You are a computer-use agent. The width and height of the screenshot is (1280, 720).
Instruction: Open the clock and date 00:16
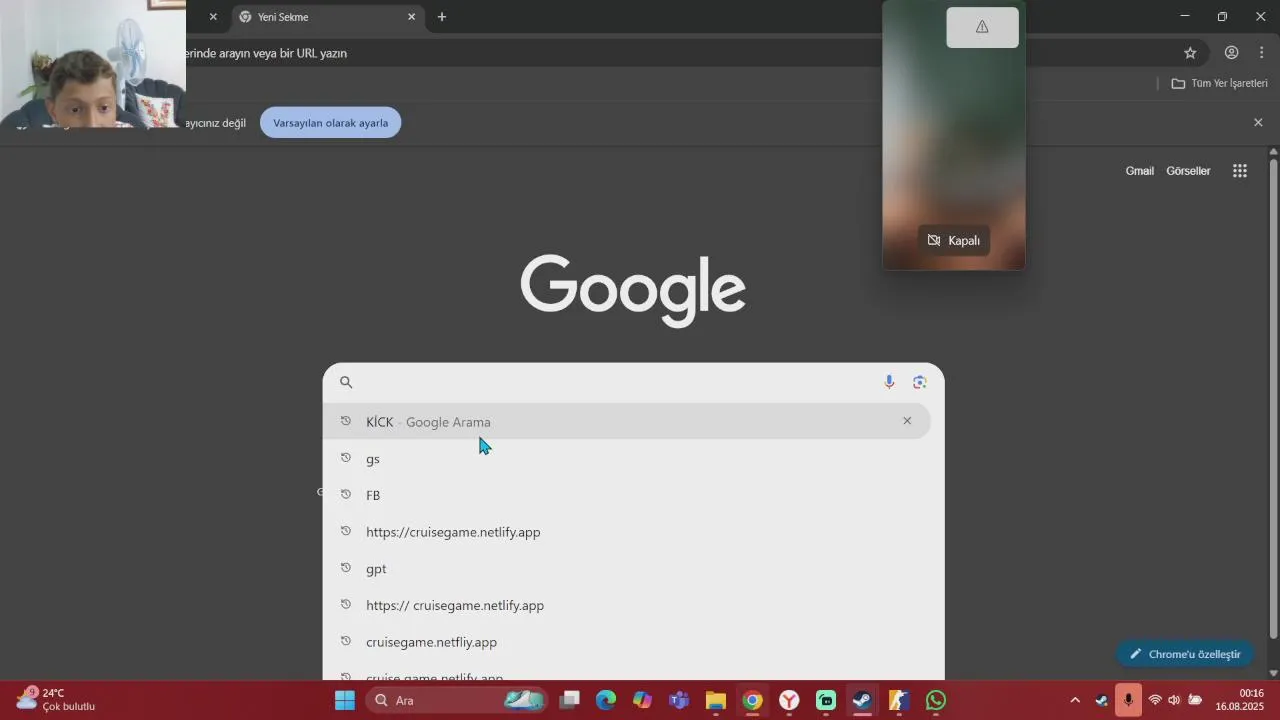1240,700
